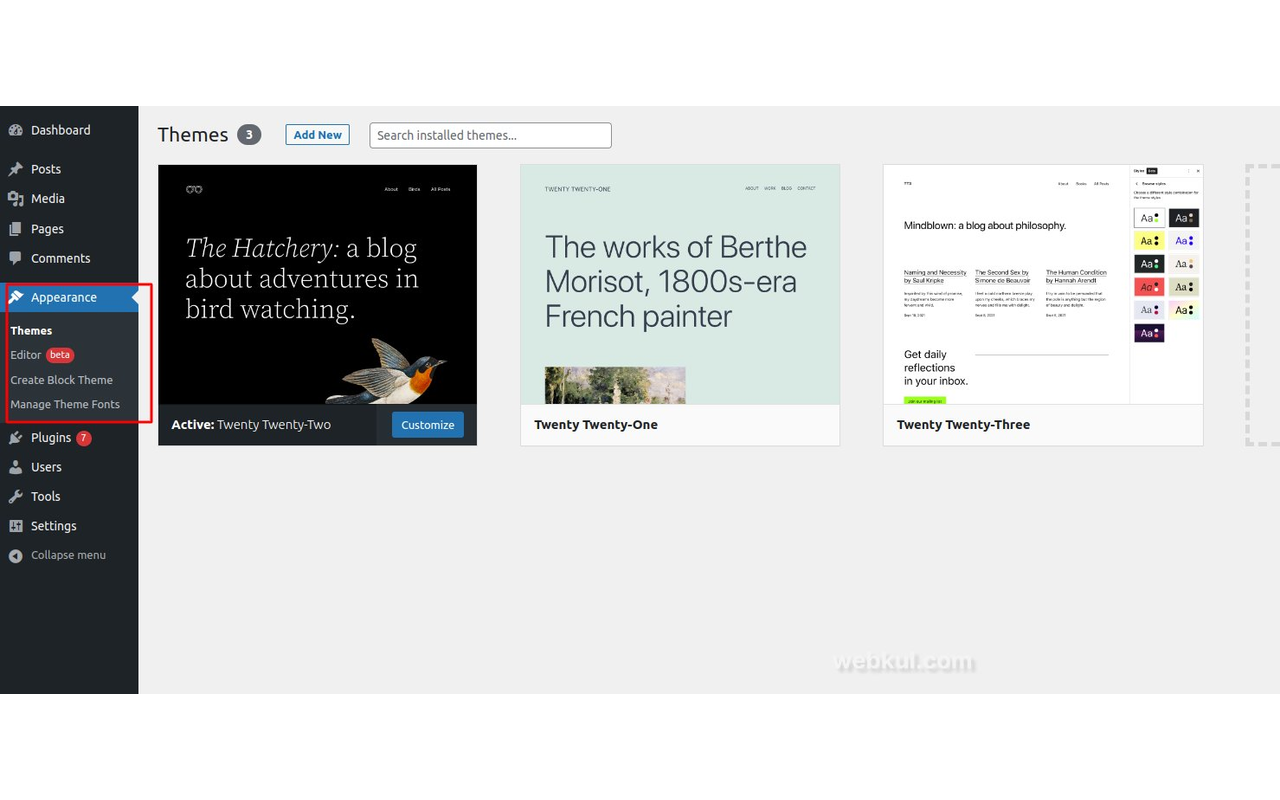Click the Plugins update count badge 7
This screenshot has height=800, width=1280.
[84, 438]
